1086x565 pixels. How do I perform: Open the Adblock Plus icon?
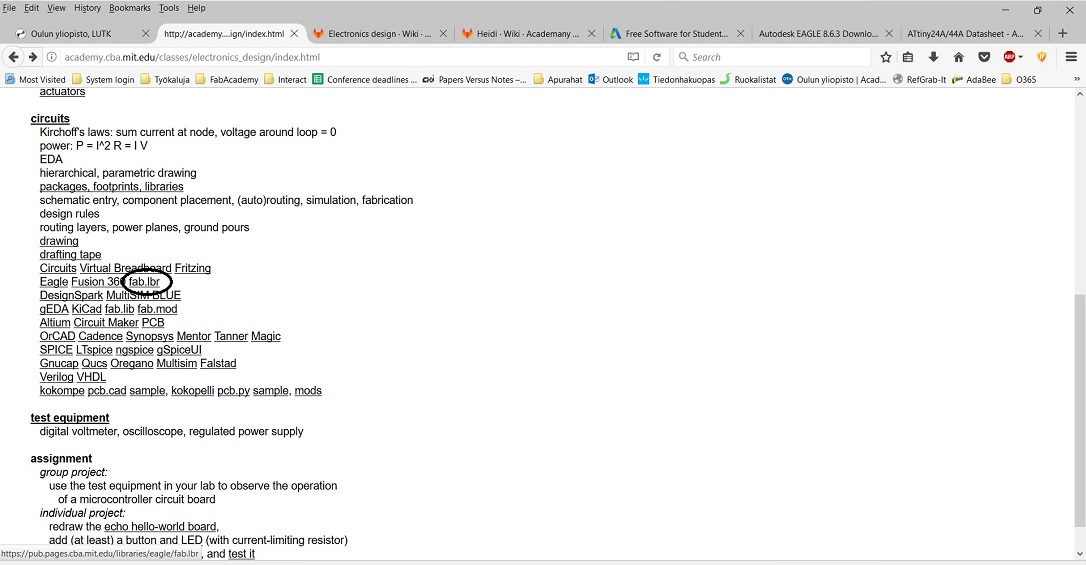coord(1009,57)
